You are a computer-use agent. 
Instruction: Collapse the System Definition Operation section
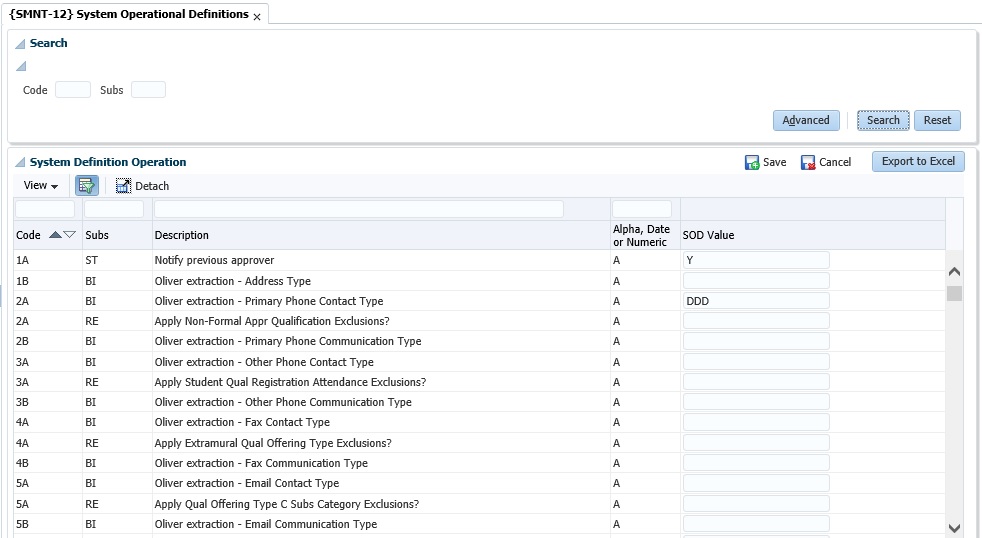pyautogui.click(x=20, y=162)
